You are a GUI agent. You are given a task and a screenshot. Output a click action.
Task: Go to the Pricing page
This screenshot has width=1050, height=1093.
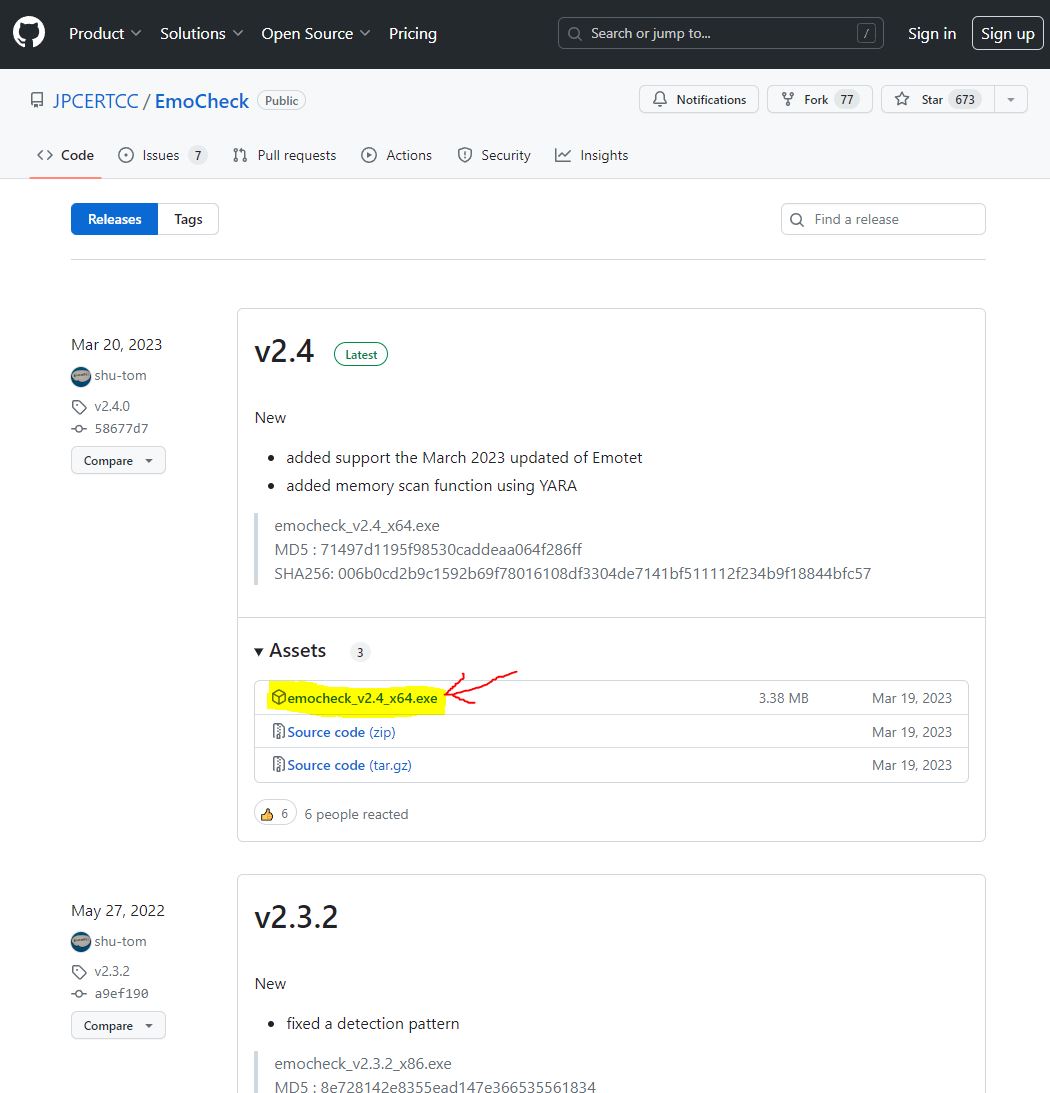[413, 33]
